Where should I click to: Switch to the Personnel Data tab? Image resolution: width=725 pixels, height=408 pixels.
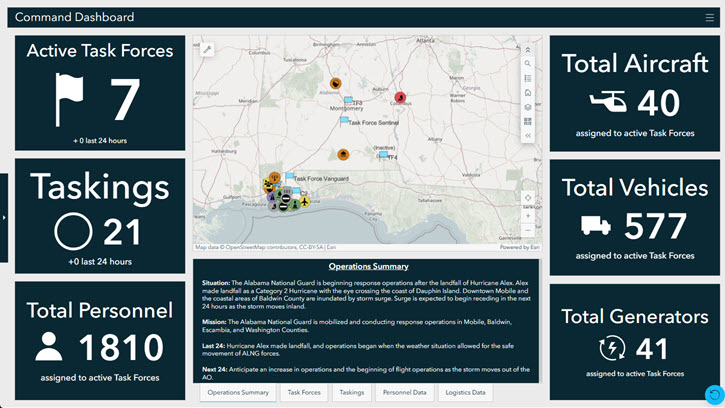pos(405,392)
